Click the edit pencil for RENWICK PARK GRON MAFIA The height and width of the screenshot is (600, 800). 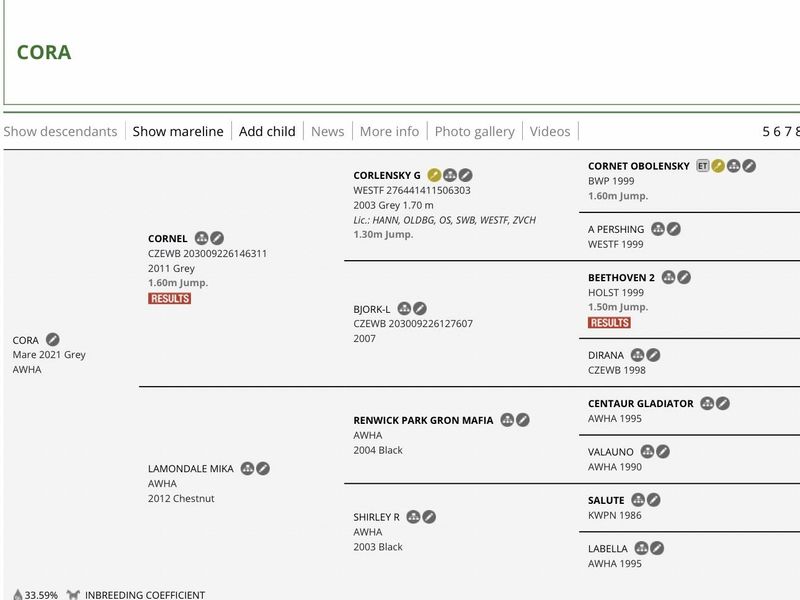click(523, 420)
